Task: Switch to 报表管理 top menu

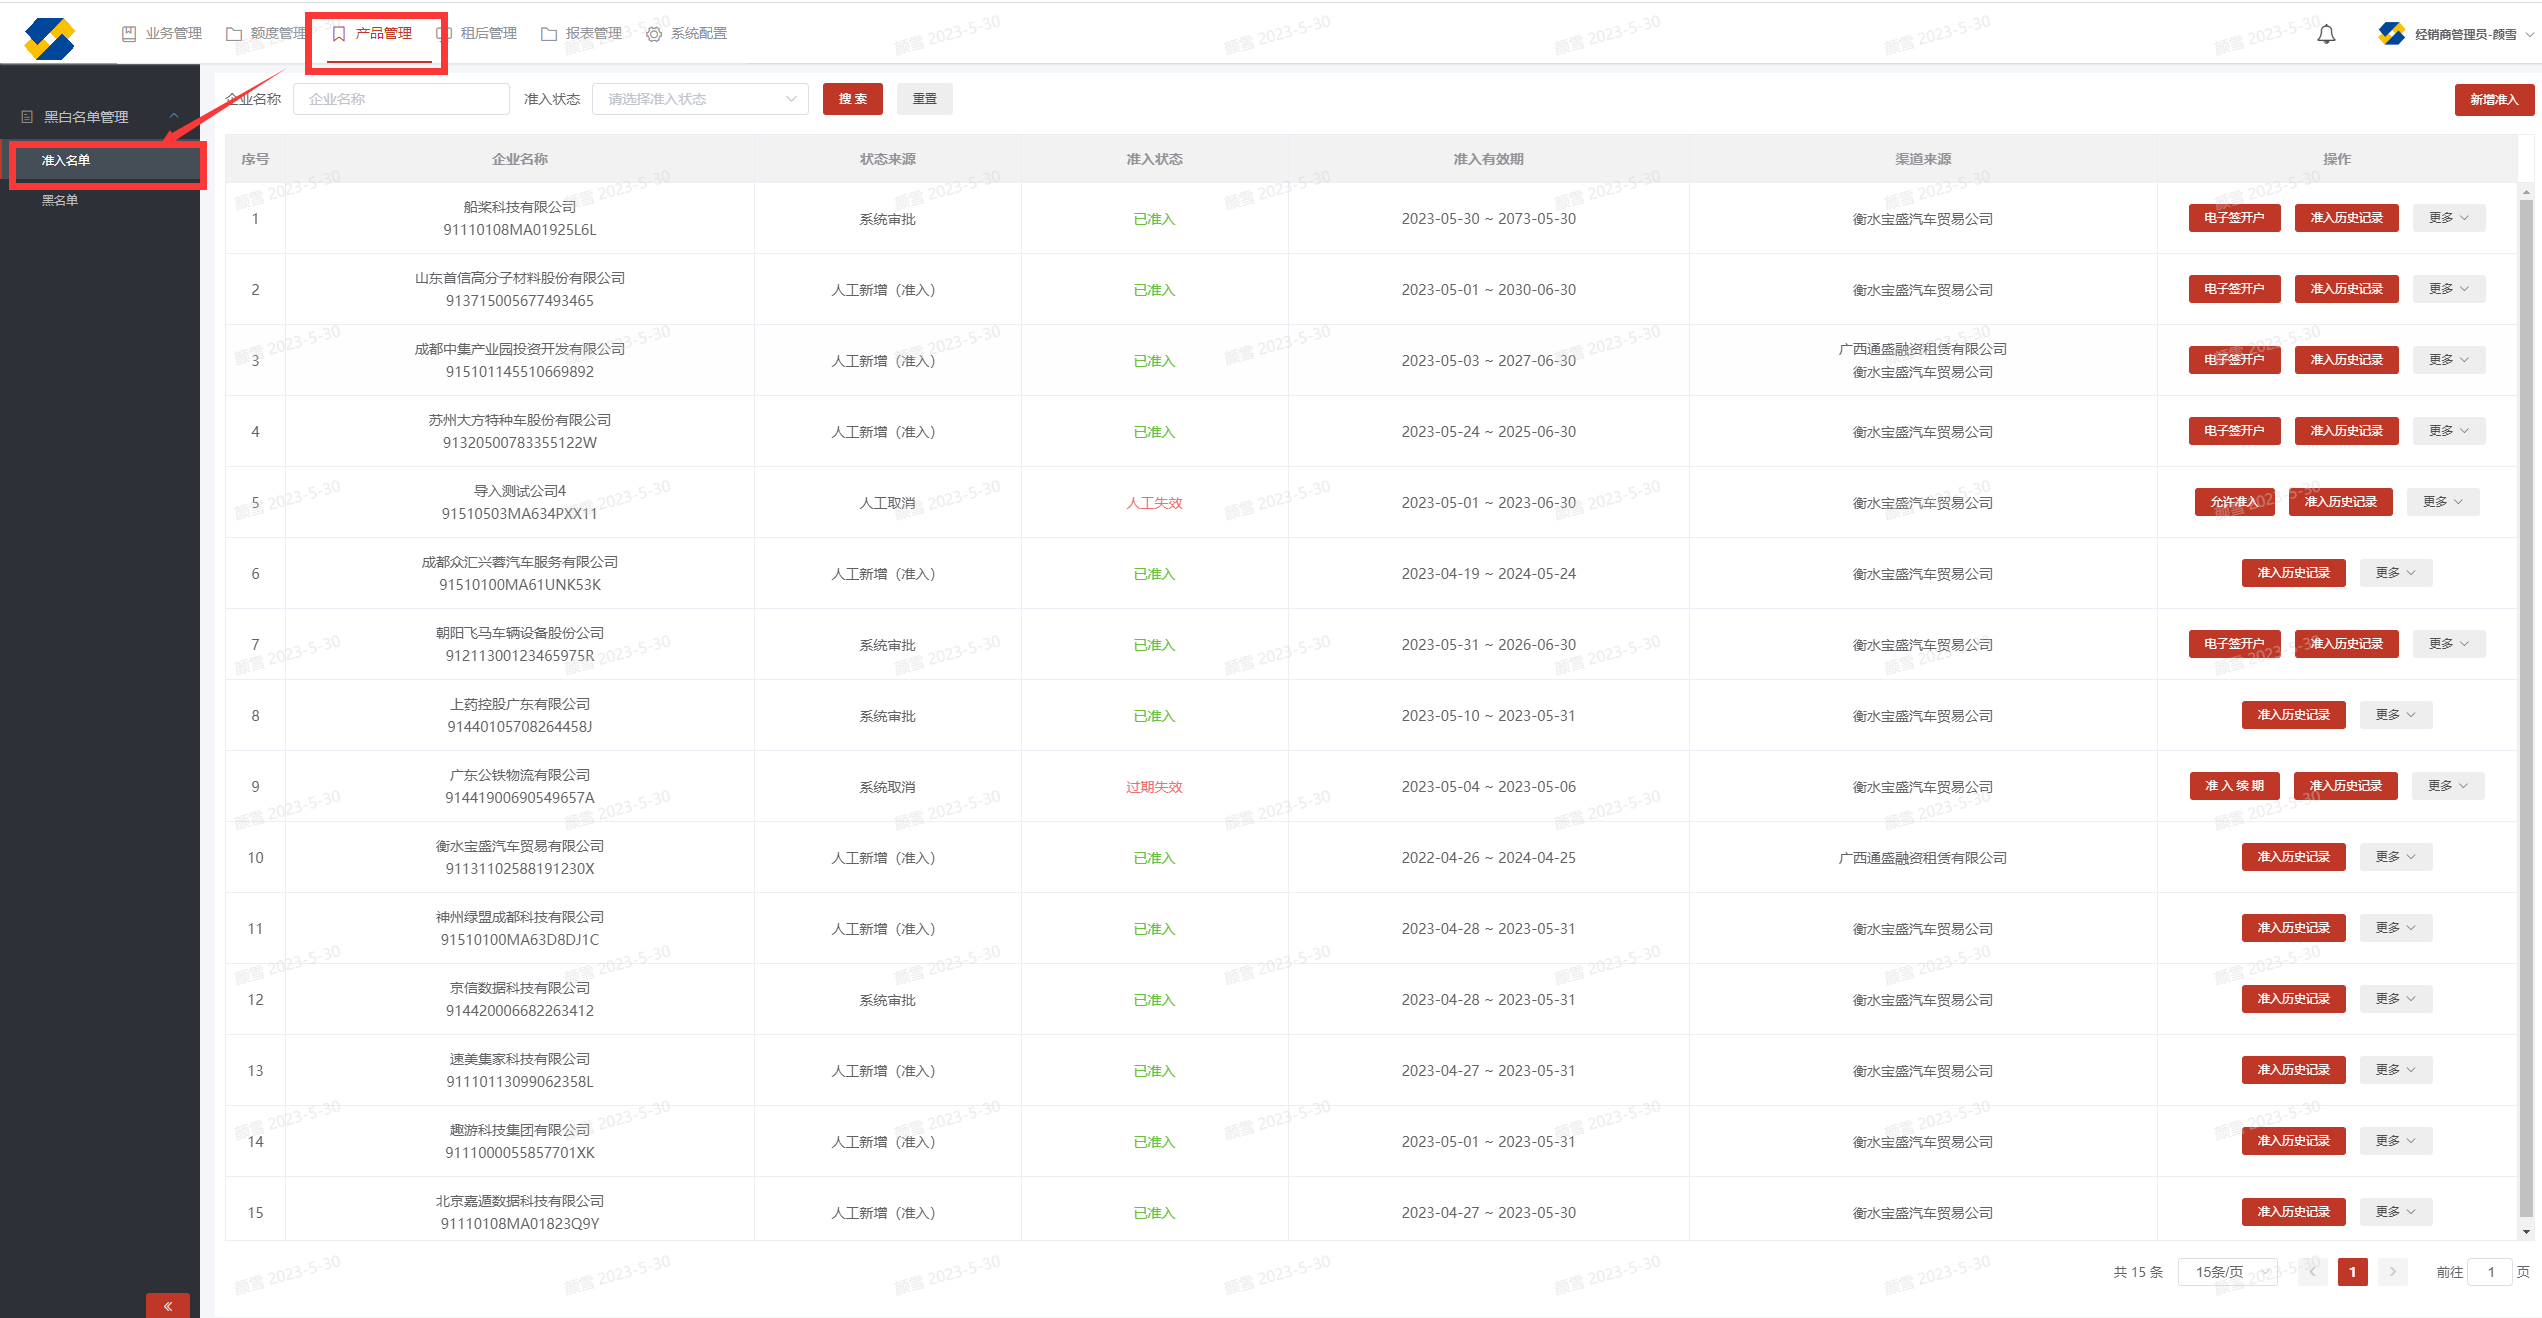Action: (x=592, y=34)
